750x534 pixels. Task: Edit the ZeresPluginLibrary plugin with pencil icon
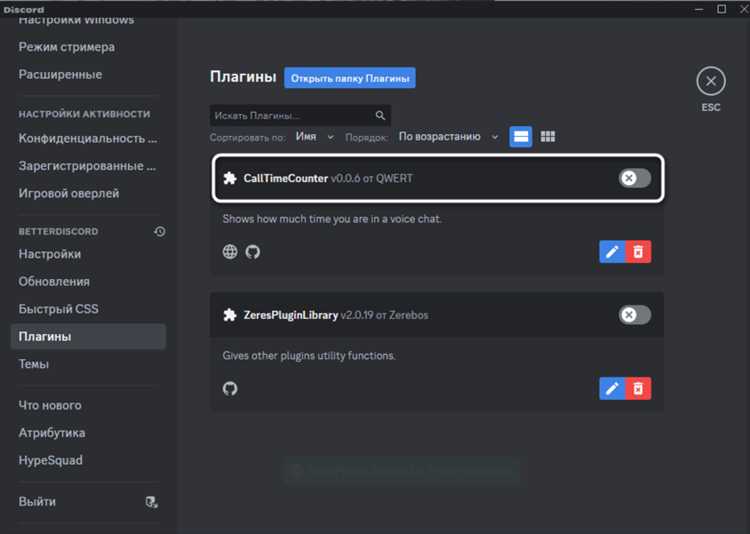point(612,388)
